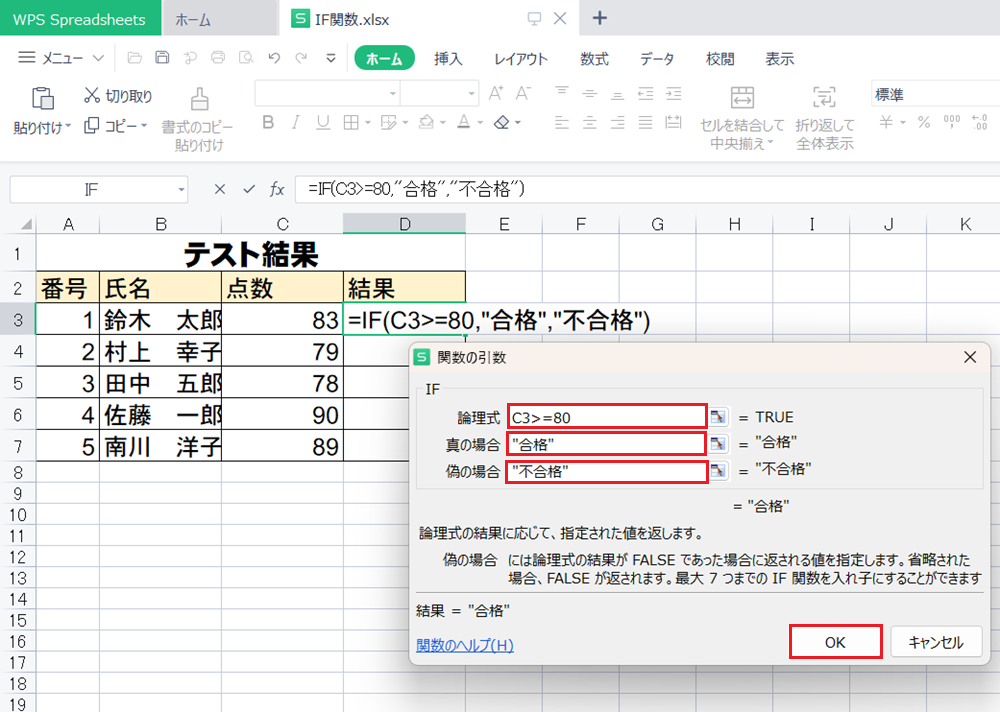
Task: Click the 論理式 input field
Action: [607, 417]
